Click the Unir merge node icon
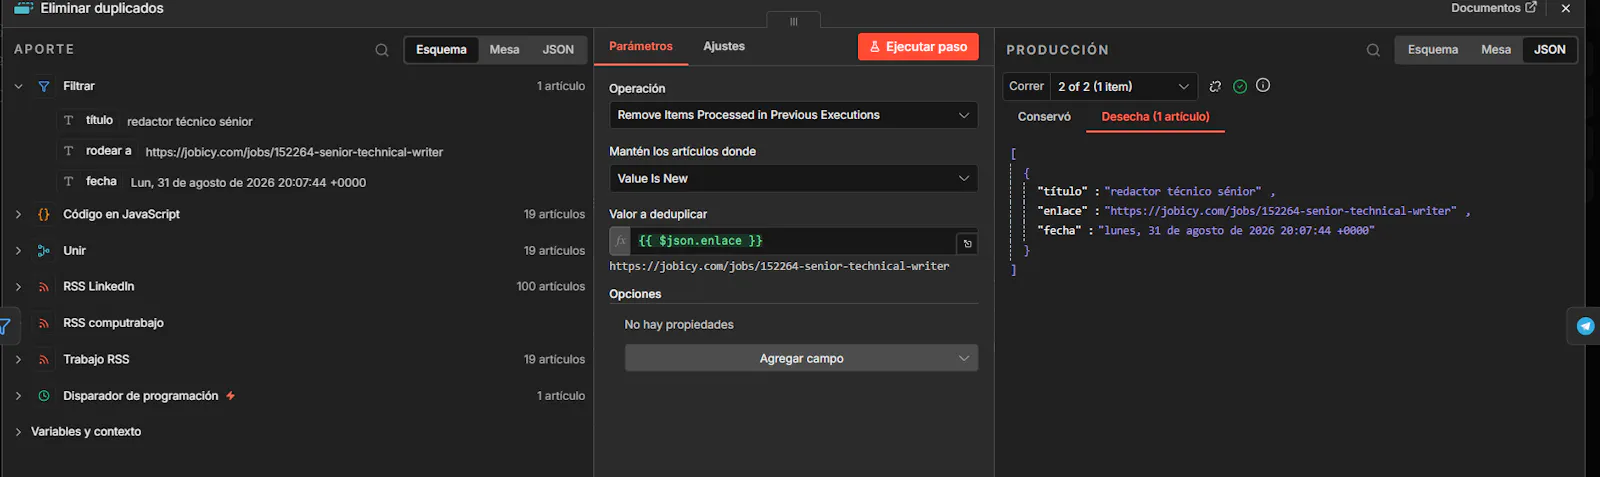The width and height of the screenshot is (1600, 477). (44, 251)
